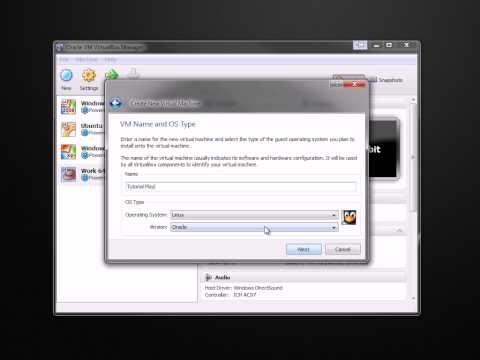Switch to the Snapshots tab
480x360 pixels.
click(x=387, y=80)
